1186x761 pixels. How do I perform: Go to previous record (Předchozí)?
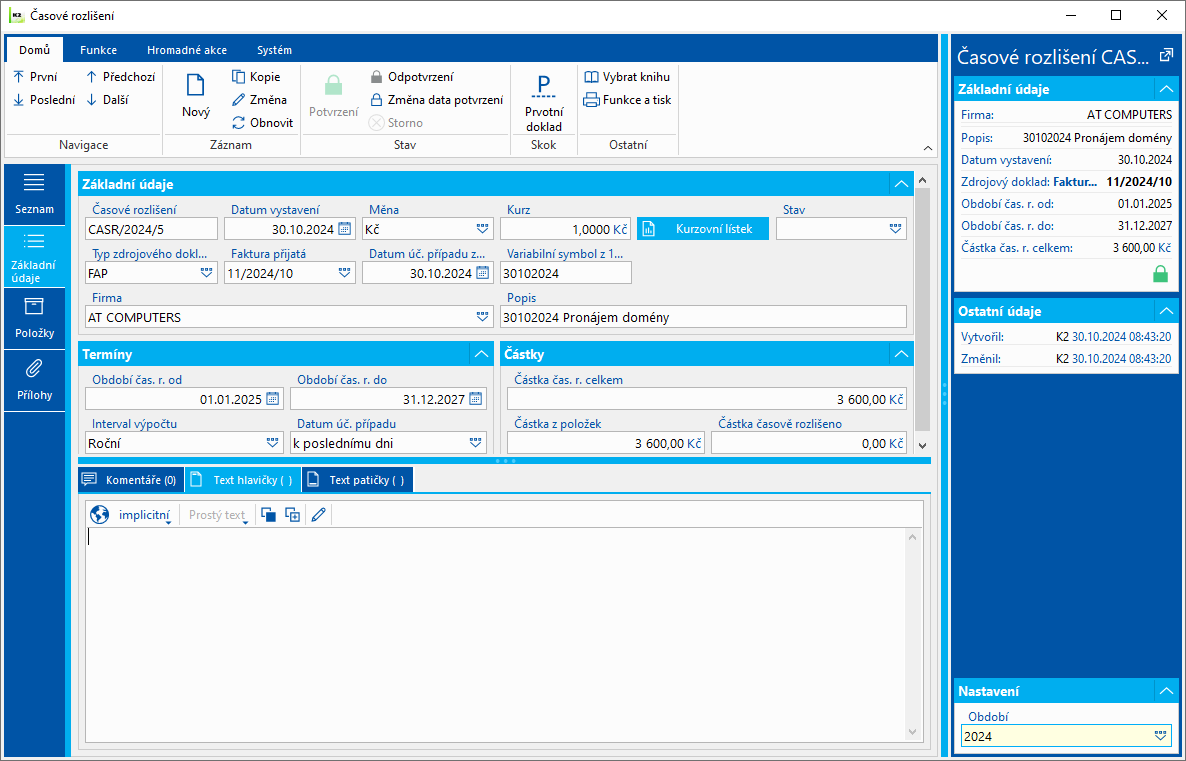120,76
